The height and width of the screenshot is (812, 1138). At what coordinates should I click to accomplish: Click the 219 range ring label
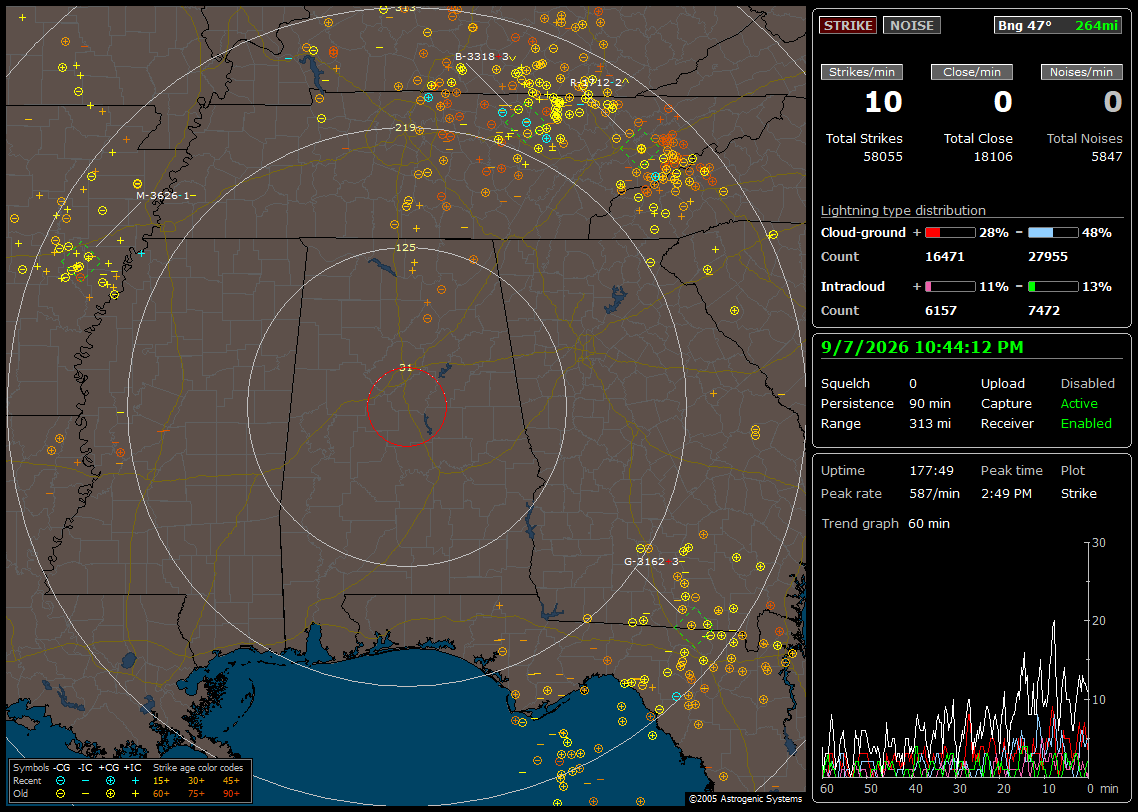coord(406,128)
